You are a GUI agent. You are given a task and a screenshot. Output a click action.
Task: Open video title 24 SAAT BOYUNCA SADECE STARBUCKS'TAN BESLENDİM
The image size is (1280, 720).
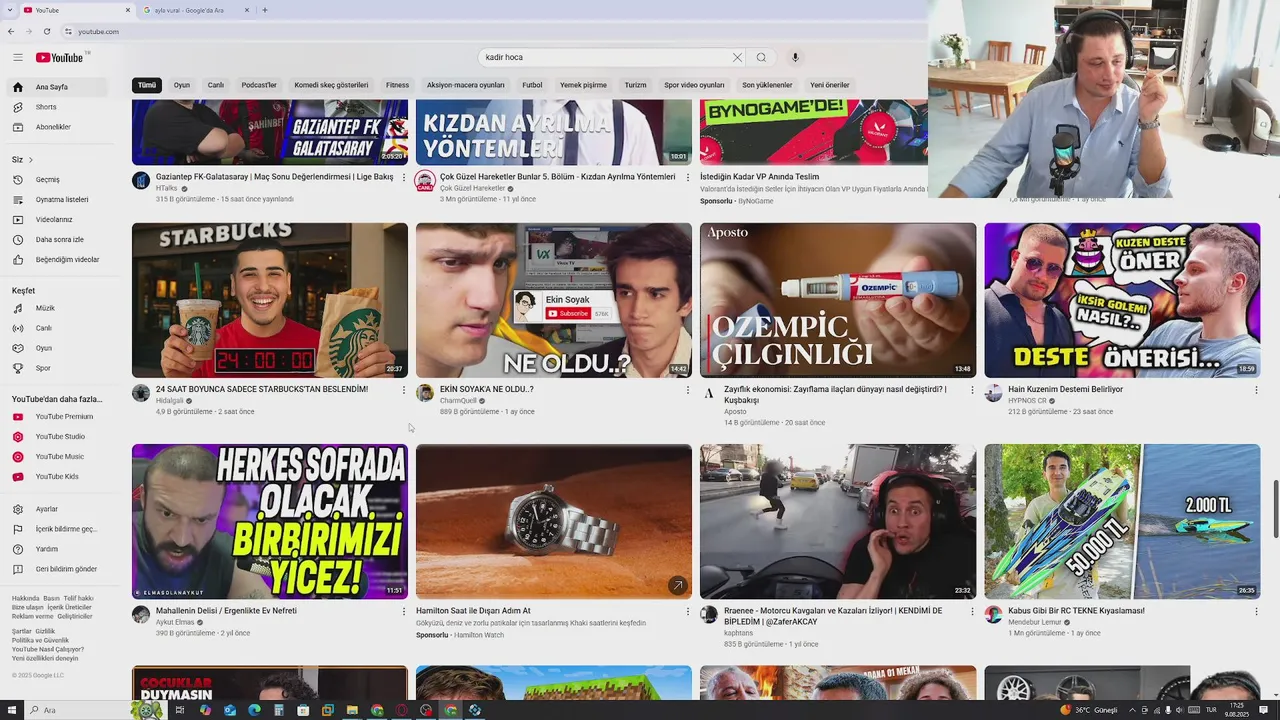point(262,389)
